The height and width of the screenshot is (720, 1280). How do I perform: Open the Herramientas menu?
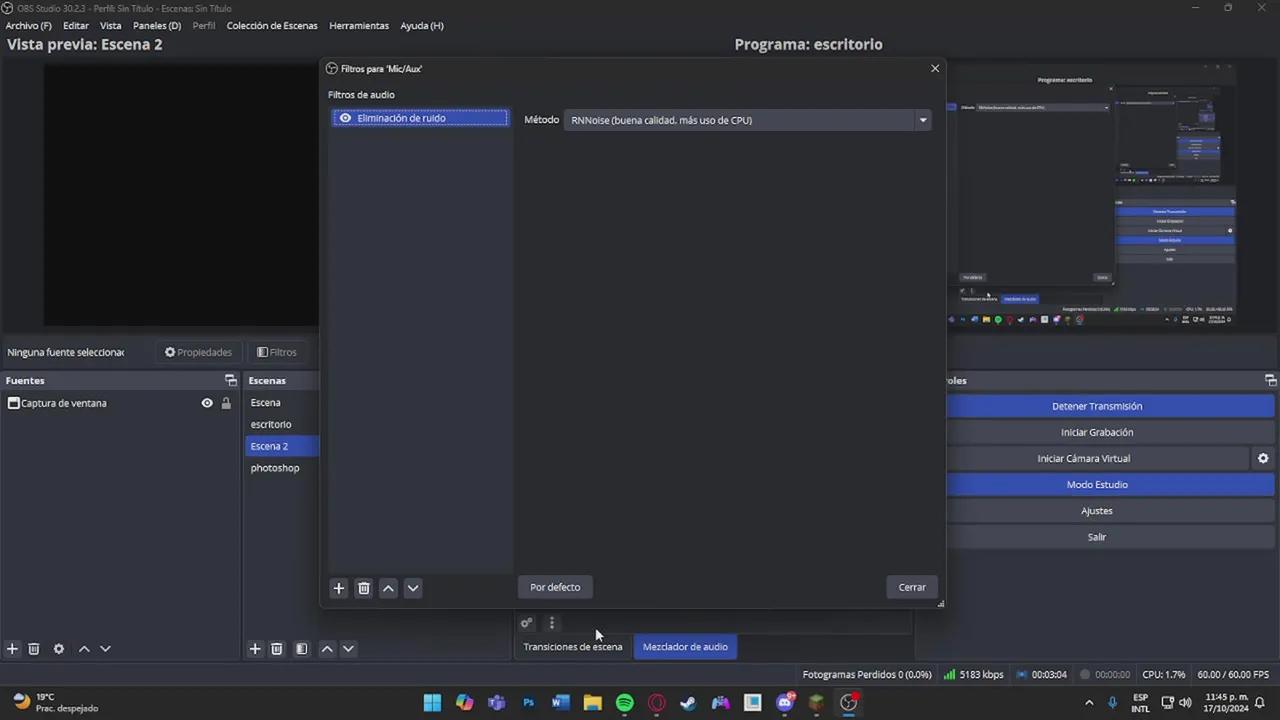358,25
